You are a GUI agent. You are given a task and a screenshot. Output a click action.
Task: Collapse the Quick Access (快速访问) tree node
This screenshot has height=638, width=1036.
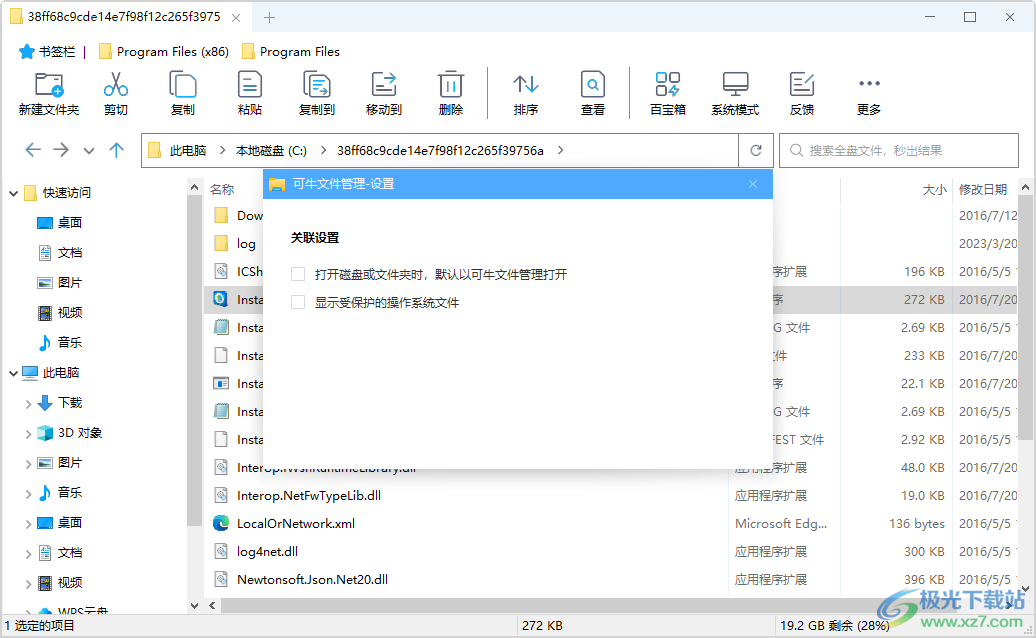point(13,193)
